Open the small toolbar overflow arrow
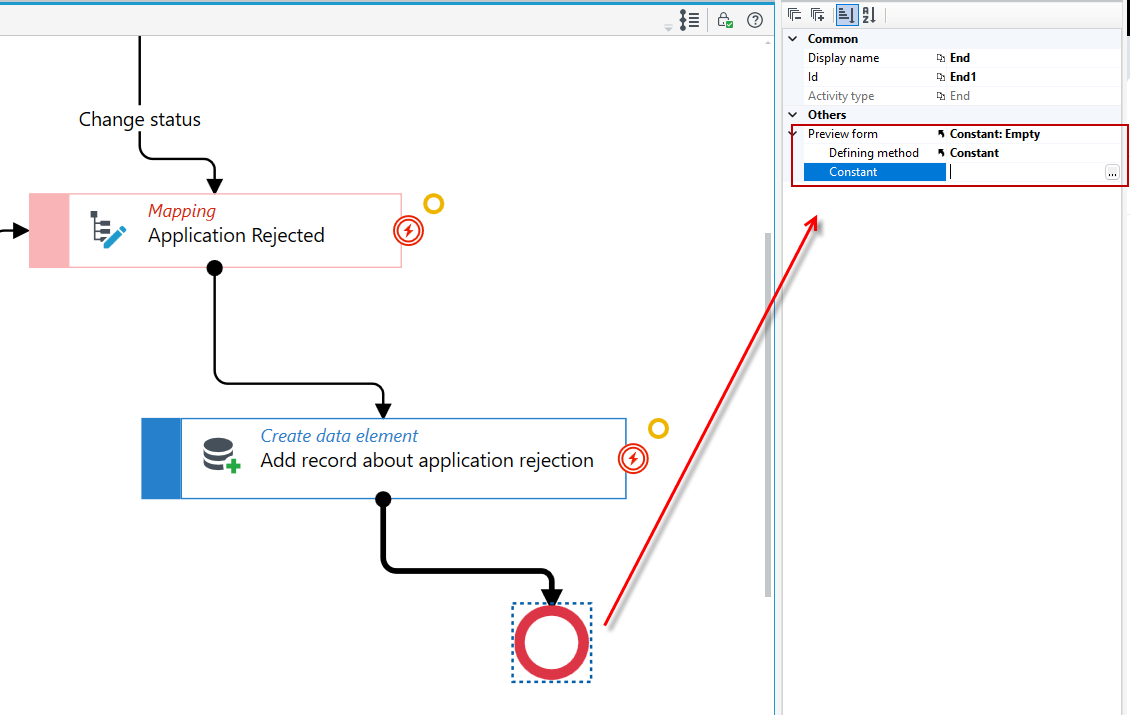Viewport: 1130px width, 715px height. [x=668, y=27]
